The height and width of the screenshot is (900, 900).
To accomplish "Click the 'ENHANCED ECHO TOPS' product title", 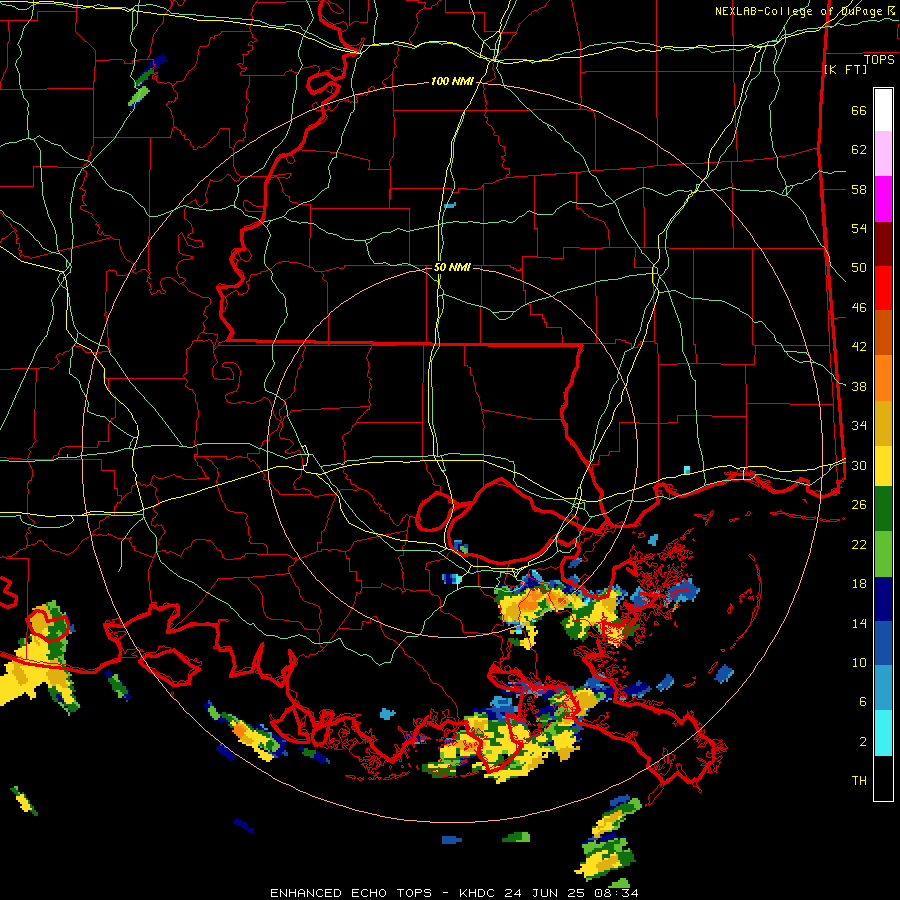I will (351, 893).
